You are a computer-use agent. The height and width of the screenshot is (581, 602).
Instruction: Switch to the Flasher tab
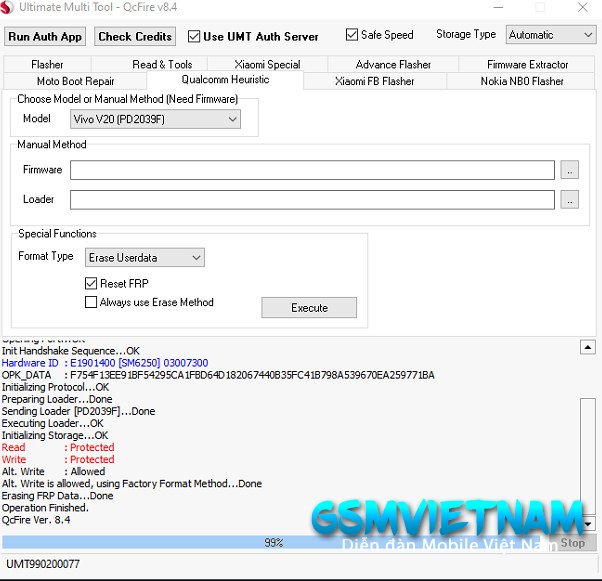[47, 64]
